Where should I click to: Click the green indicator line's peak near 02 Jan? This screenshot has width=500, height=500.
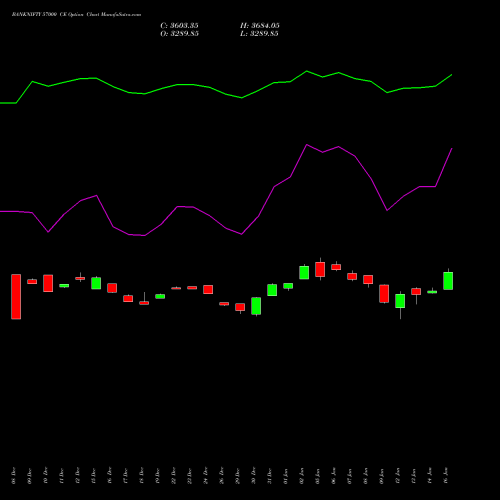(x=307, y=71)
